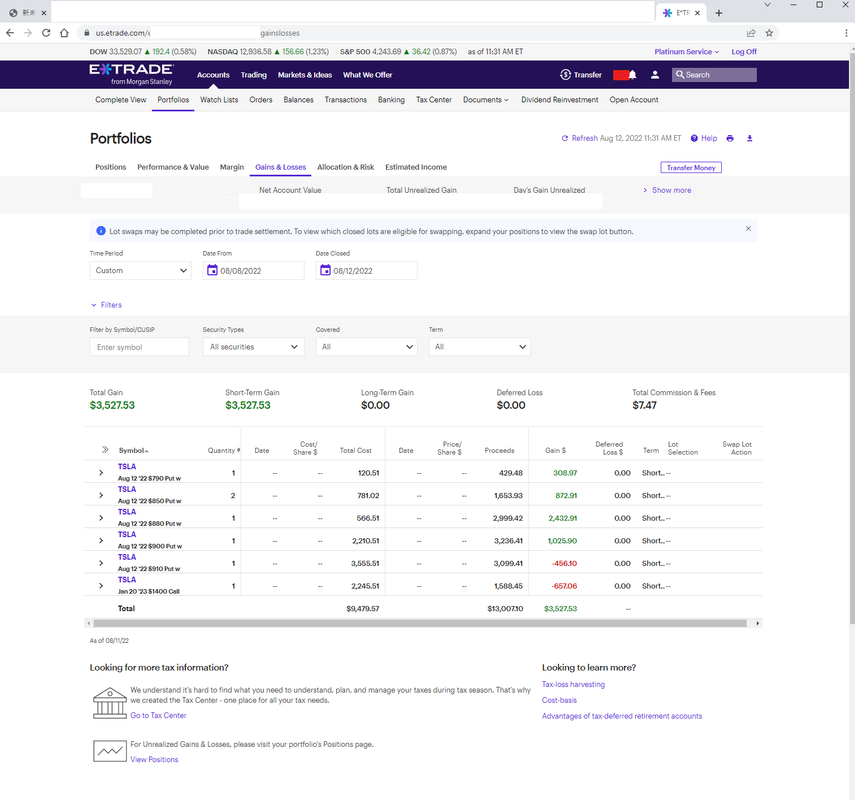Image resolution: width=855 pixels, height=800 pixels.
Task: Open the notifications bell
Action: 632,75
